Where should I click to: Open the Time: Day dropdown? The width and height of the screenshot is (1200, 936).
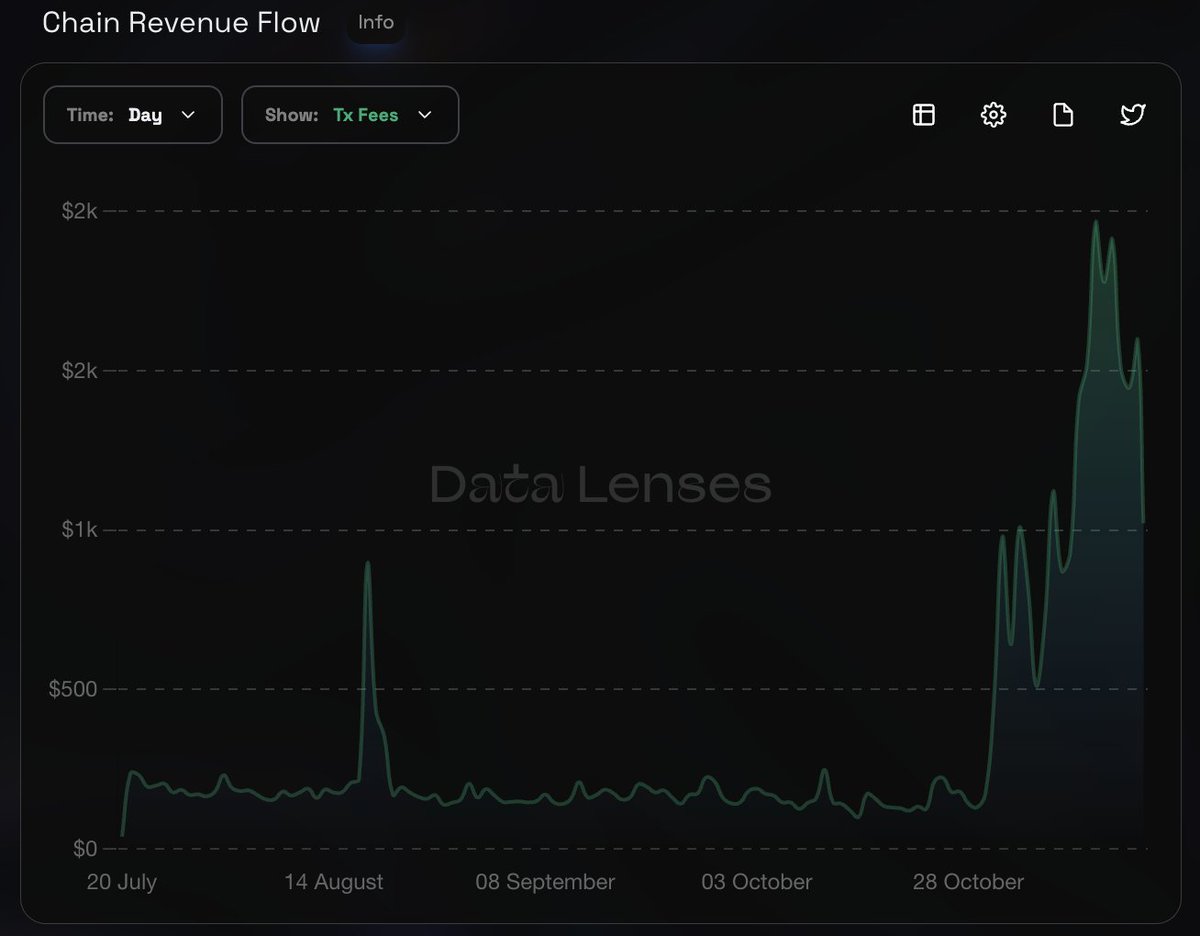pyautogui.click(x=133, y=115)
